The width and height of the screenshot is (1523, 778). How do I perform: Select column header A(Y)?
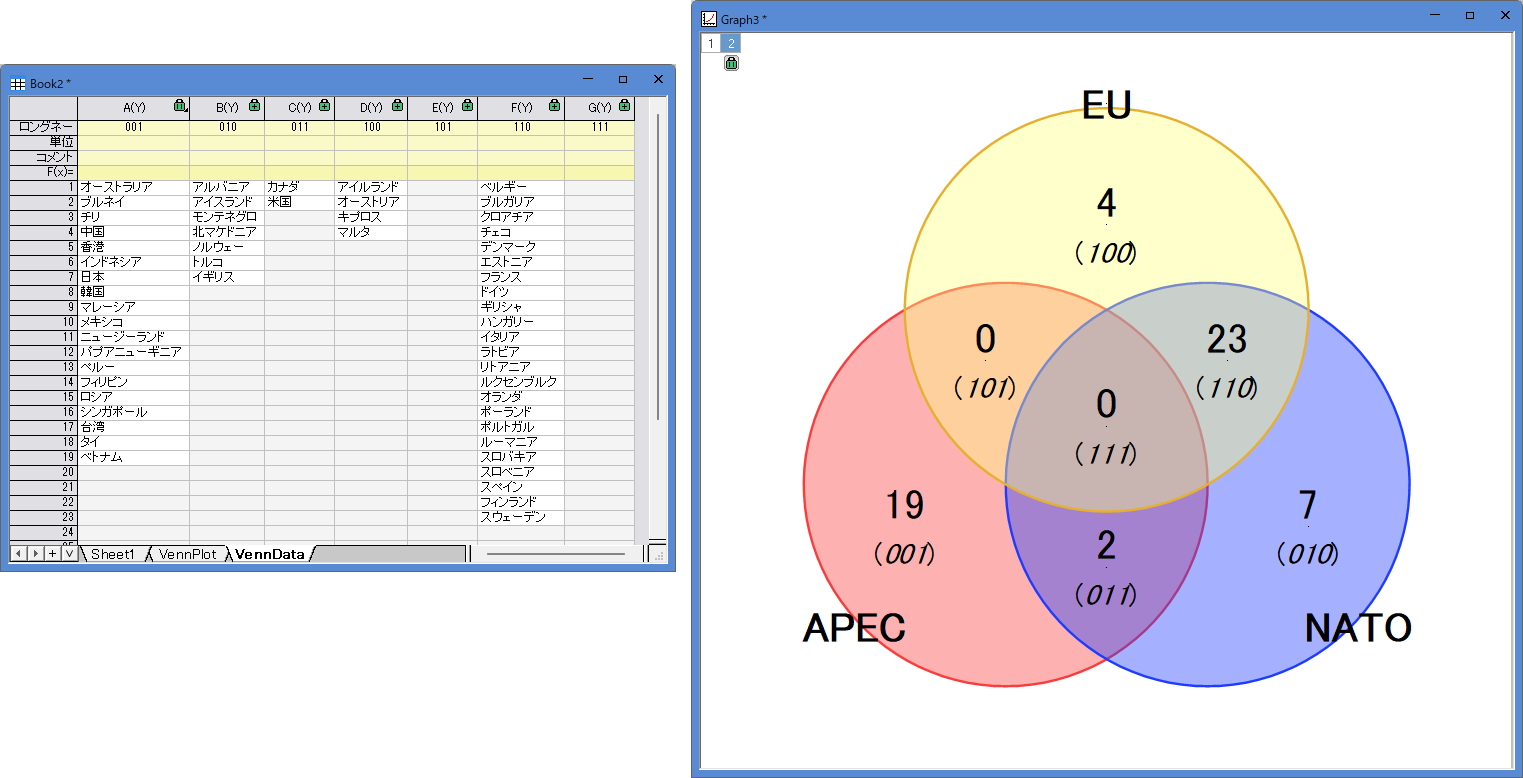click(x=134, y=107)
